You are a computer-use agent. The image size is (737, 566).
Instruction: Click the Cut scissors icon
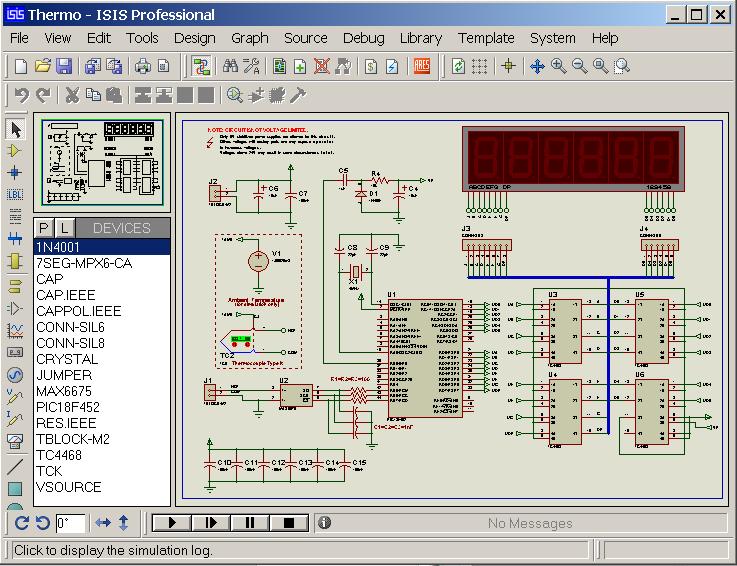click(x=72, y=95)
